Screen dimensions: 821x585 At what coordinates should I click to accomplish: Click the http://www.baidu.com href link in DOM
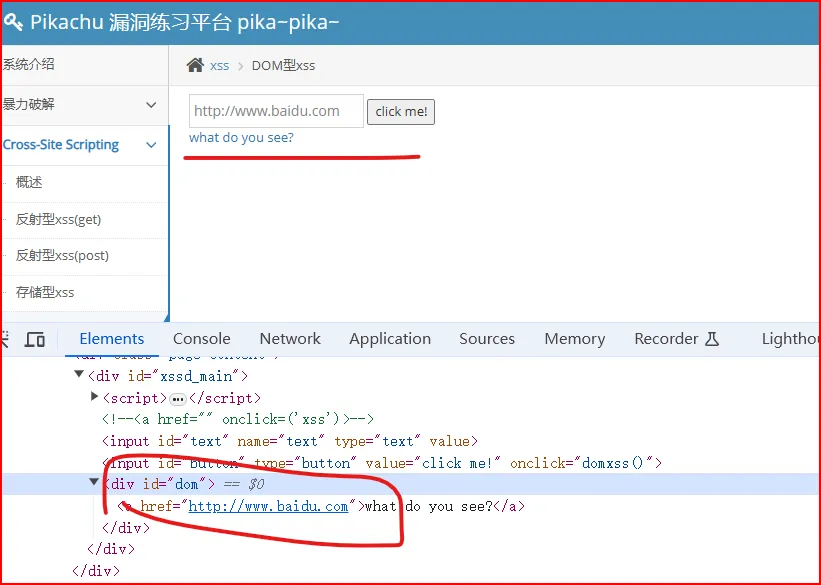(x=268, y=506)
